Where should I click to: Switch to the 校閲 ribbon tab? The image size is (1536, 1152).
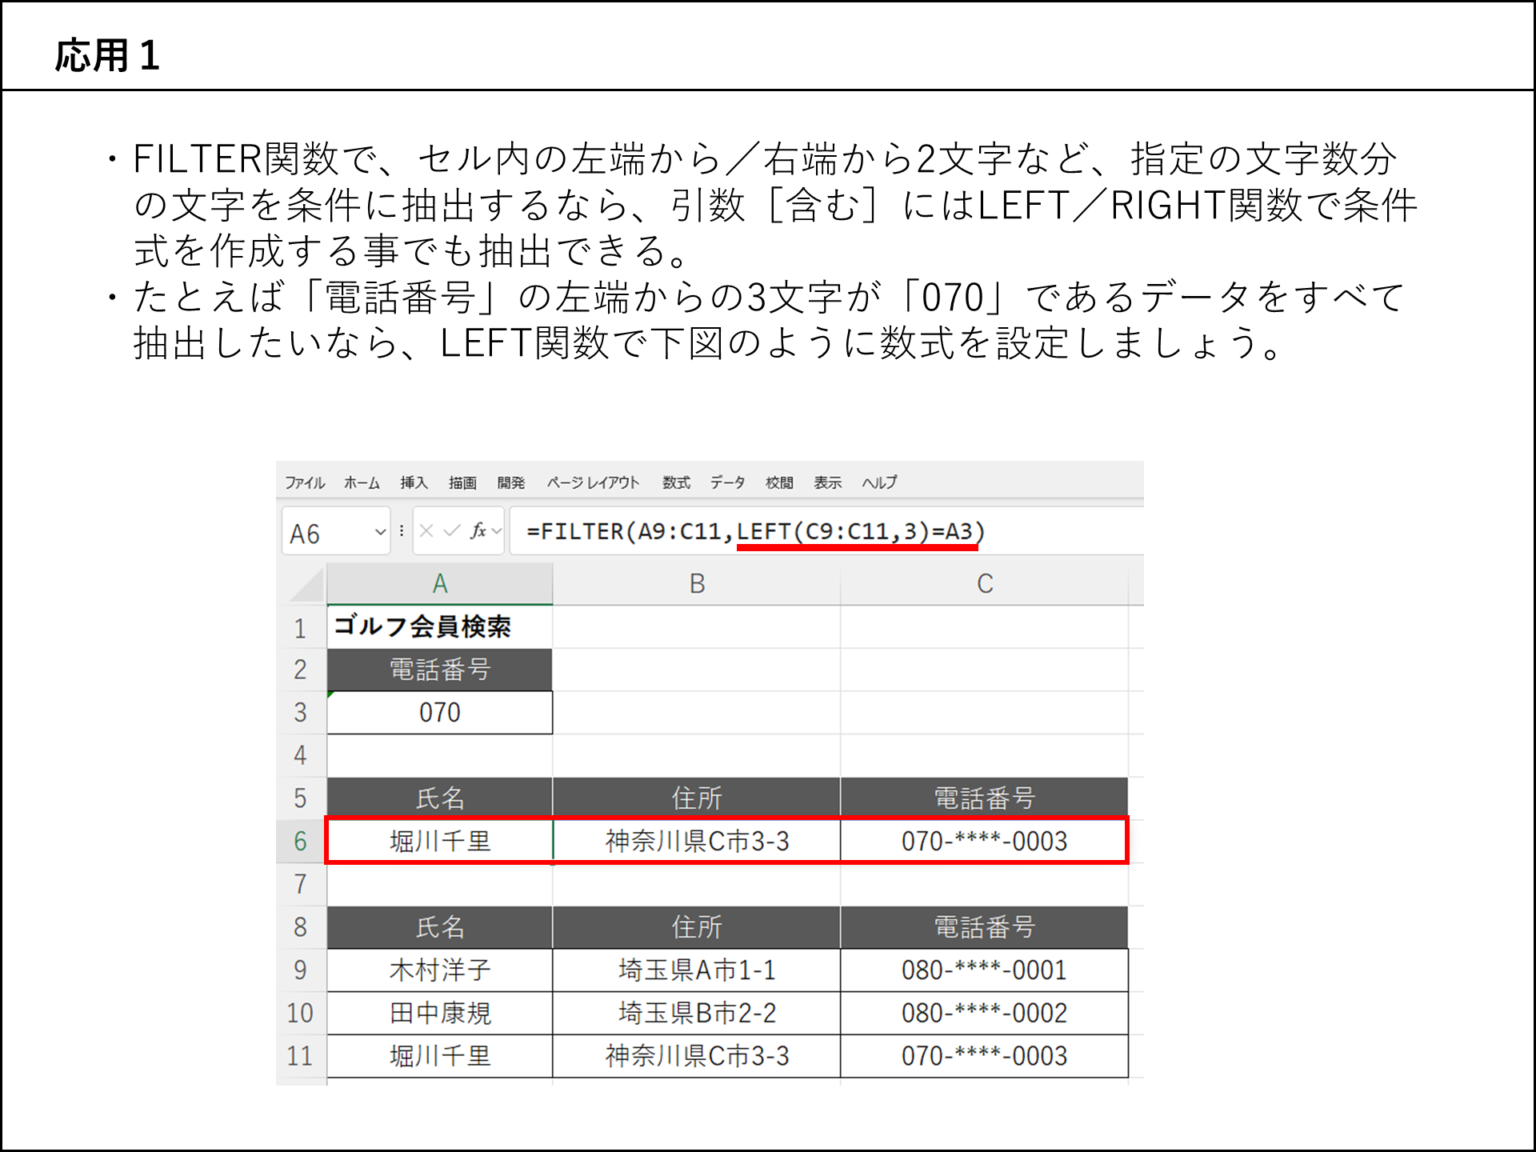coord(779,482)
